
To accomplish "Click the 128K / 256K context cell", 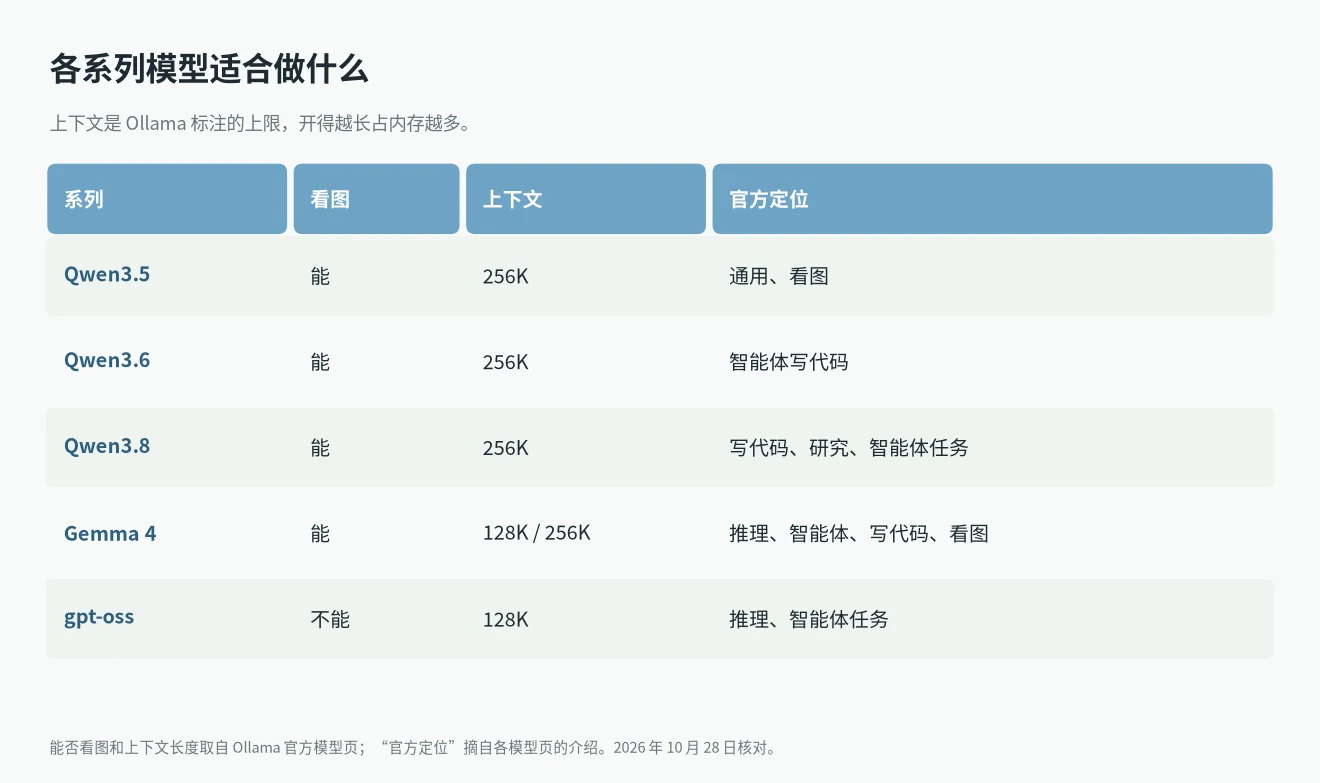I will [x=537, y=534].
